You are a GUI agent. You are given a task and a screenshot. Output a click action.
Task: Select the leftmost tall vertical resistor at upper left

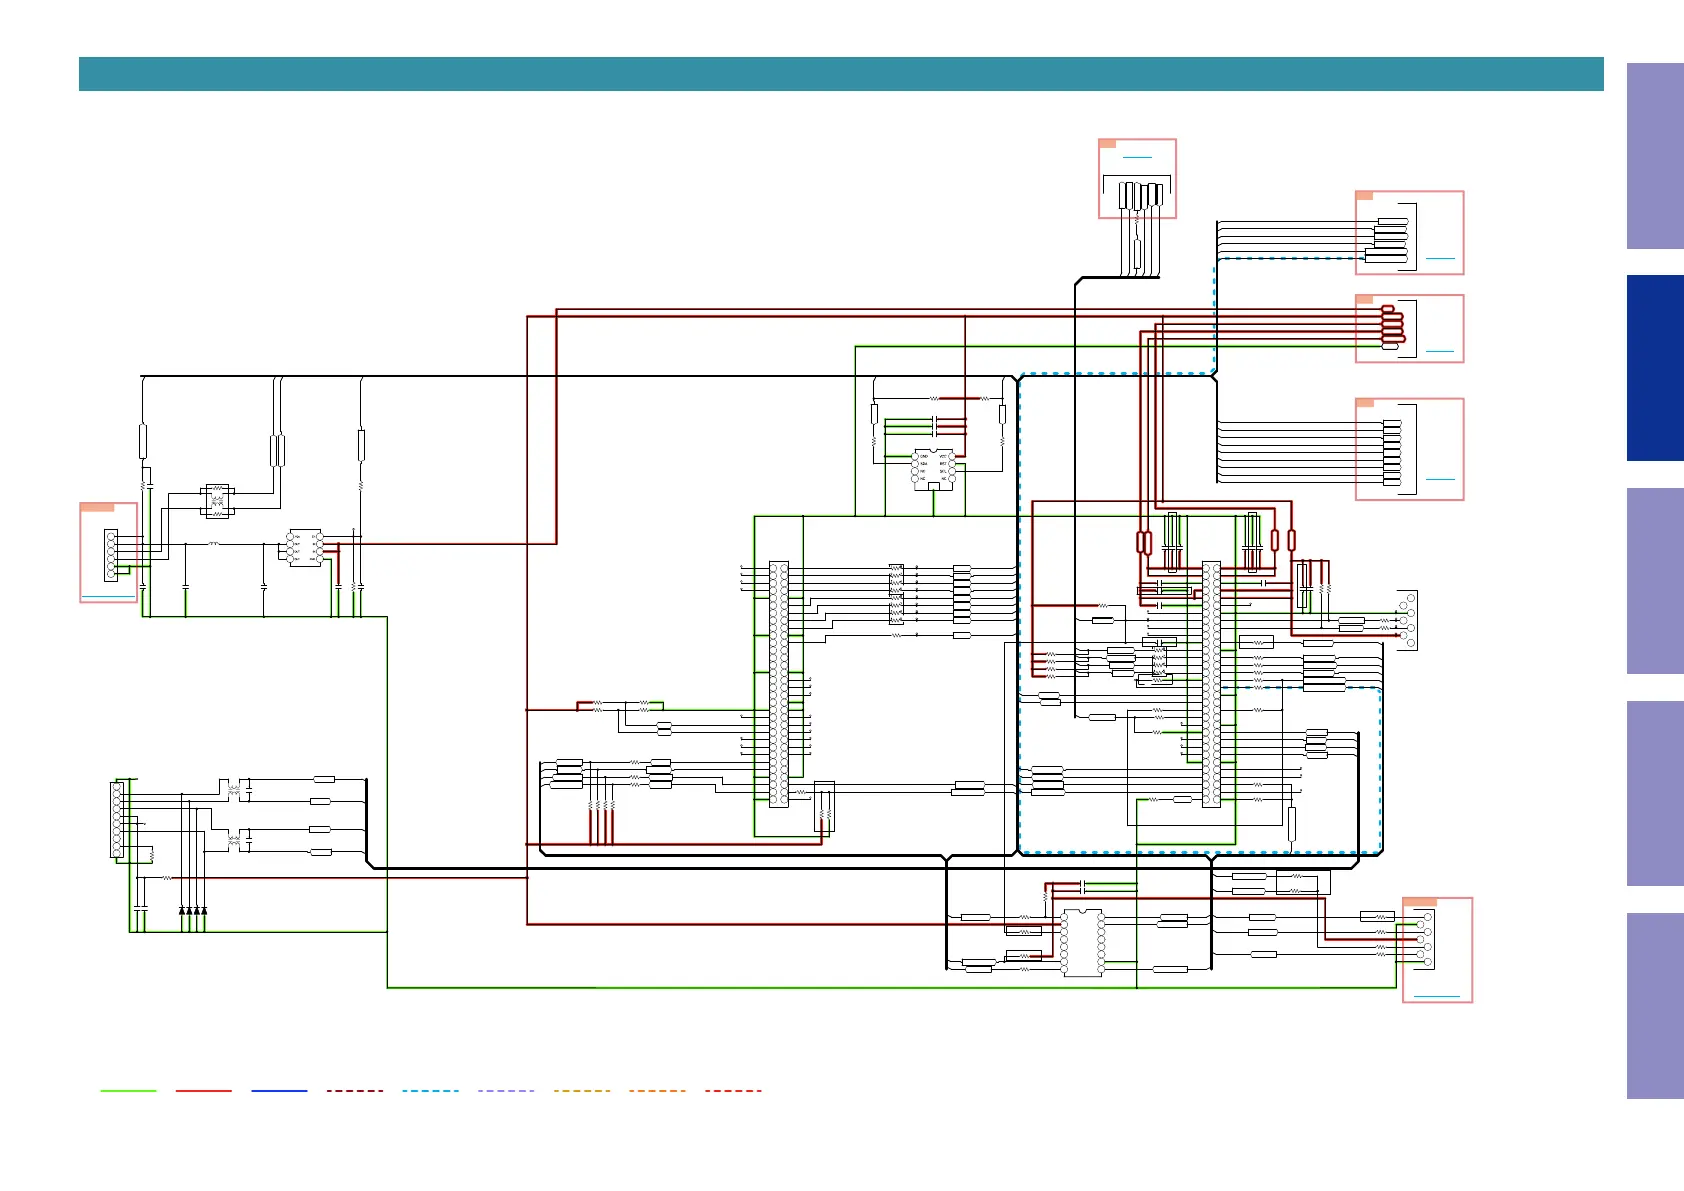(143, 442)
